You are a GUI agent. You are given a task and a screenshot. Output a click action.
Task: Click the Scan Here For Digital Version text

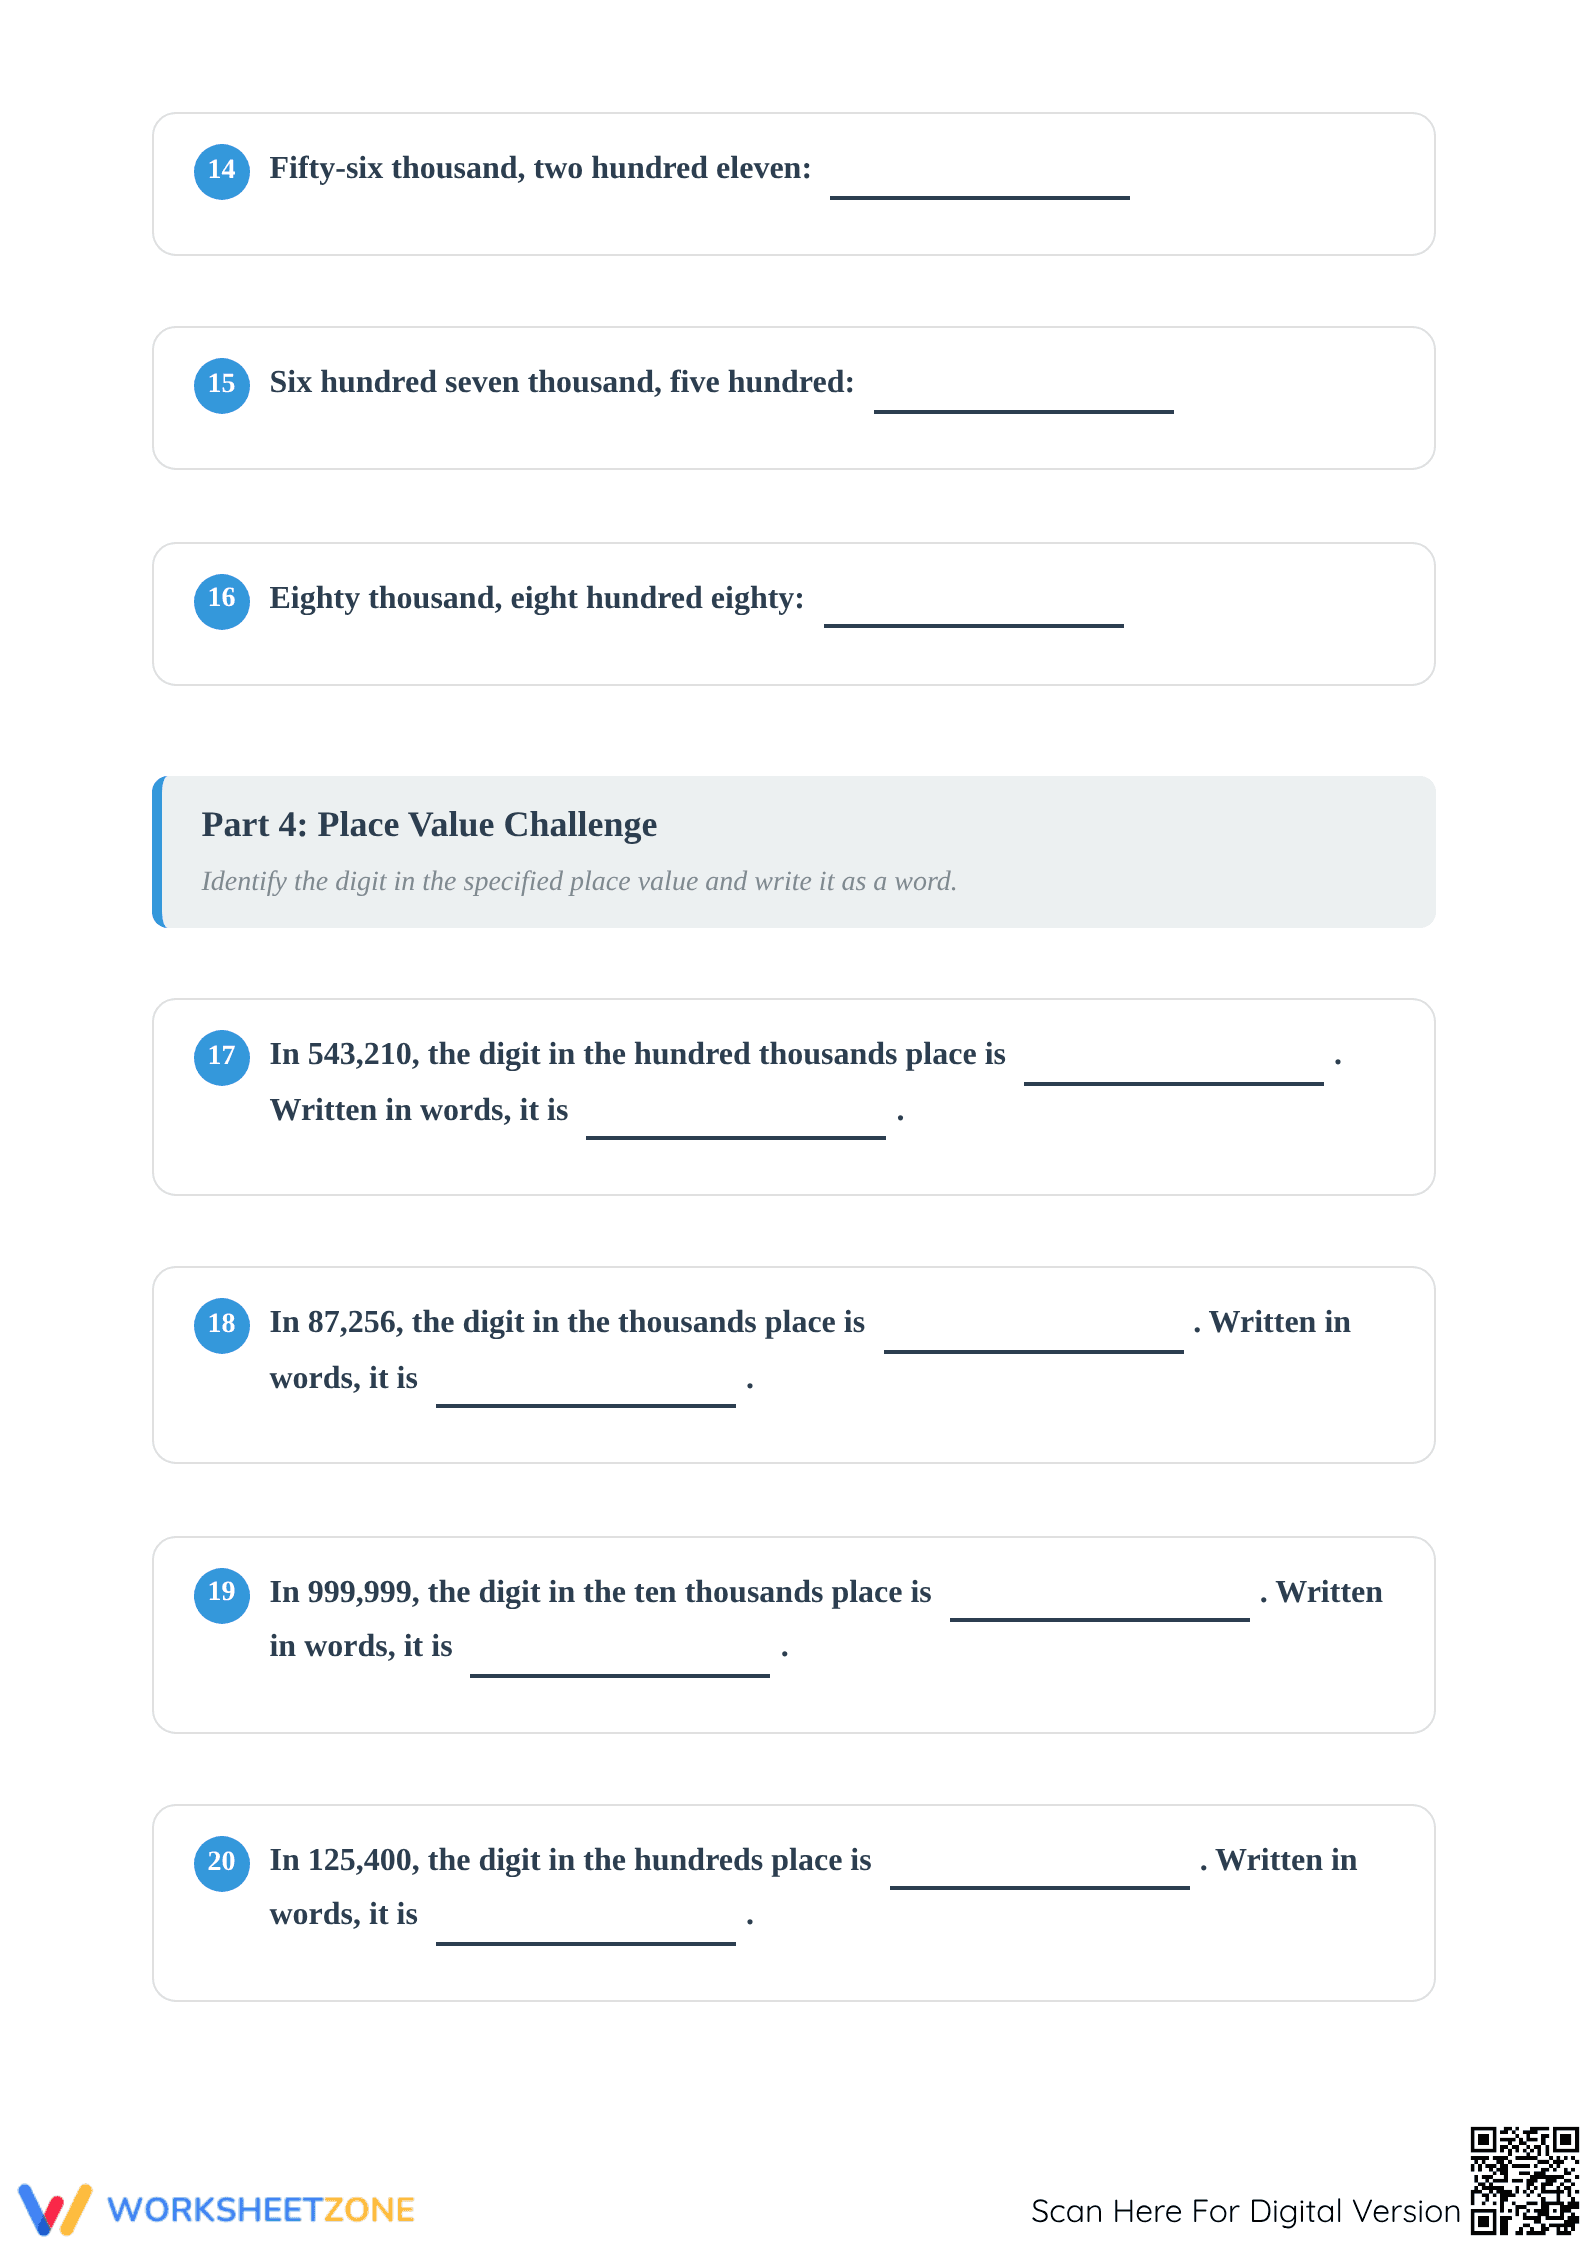point(1246,2211)
